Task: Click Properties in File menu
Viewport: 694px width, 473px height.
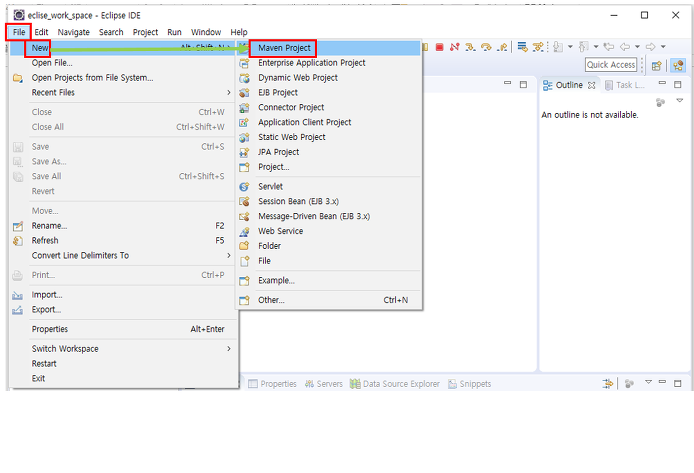Action: [x=124, y=329]
